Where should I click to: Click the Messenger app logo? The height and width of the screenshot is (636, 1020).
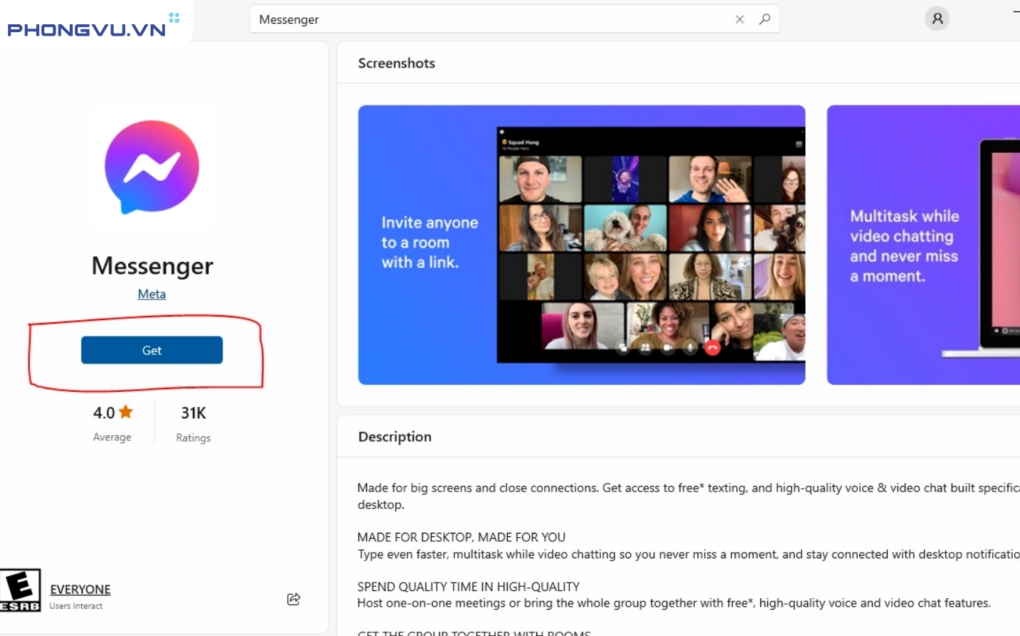[x=152, y=167]
